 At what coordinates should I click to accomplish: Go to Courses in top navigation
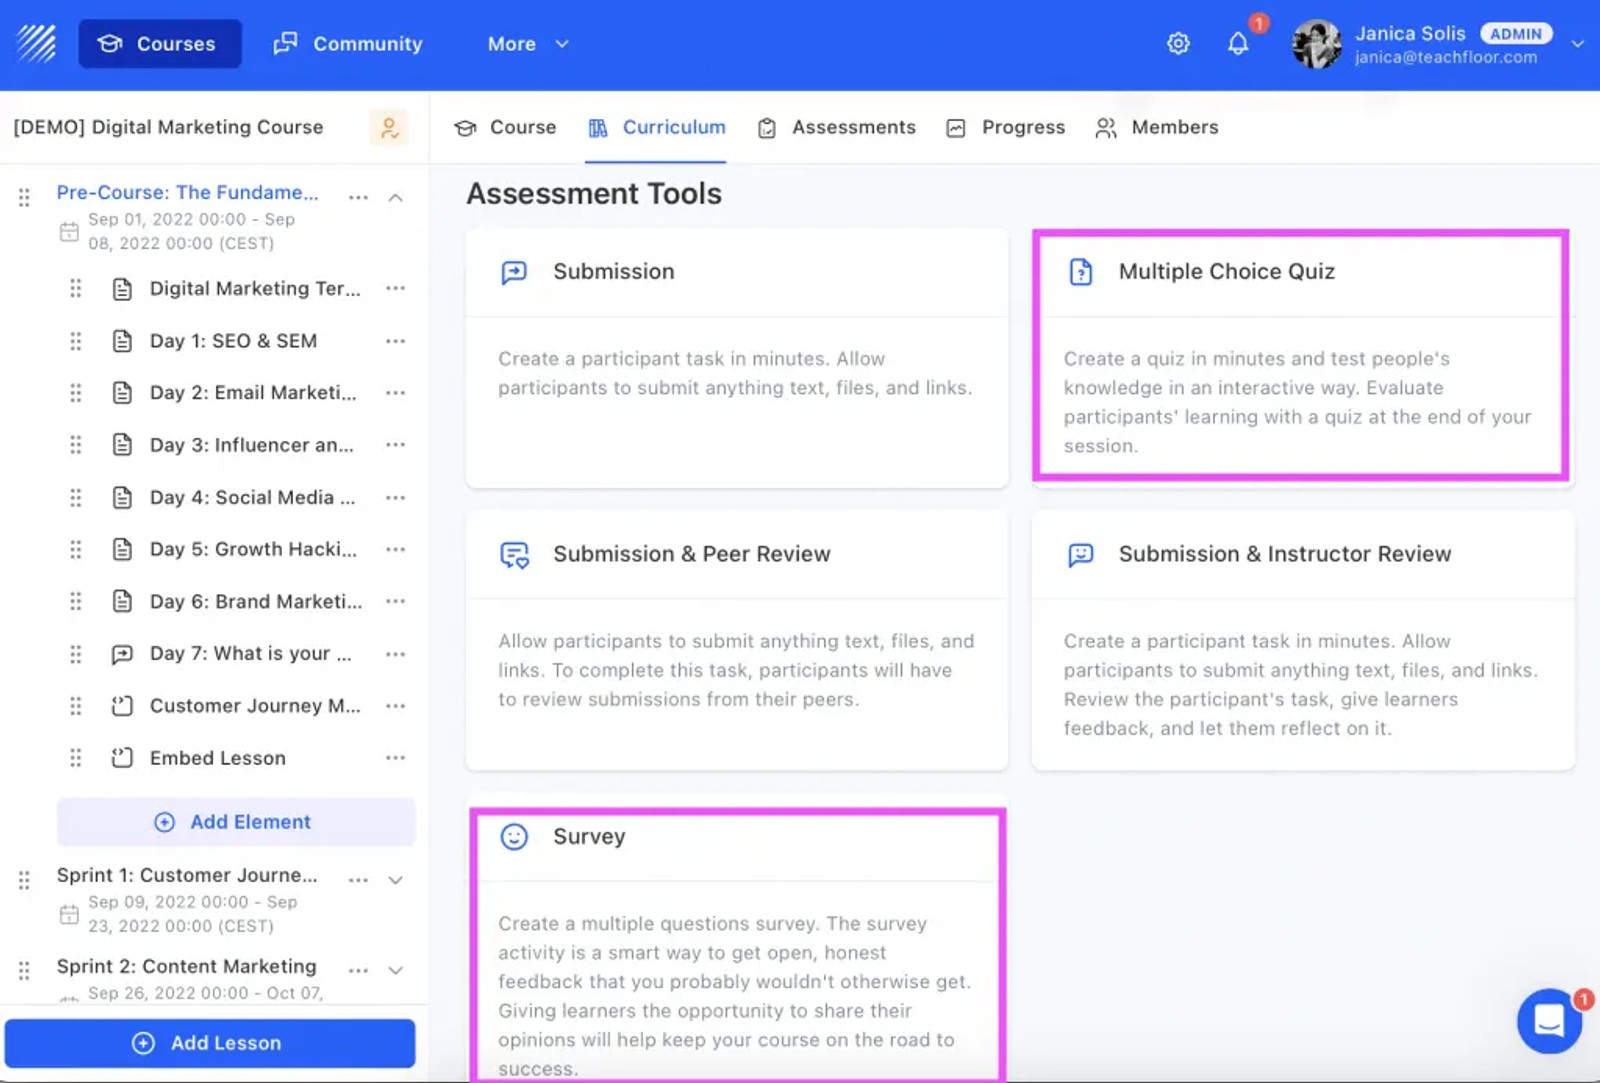160,44
